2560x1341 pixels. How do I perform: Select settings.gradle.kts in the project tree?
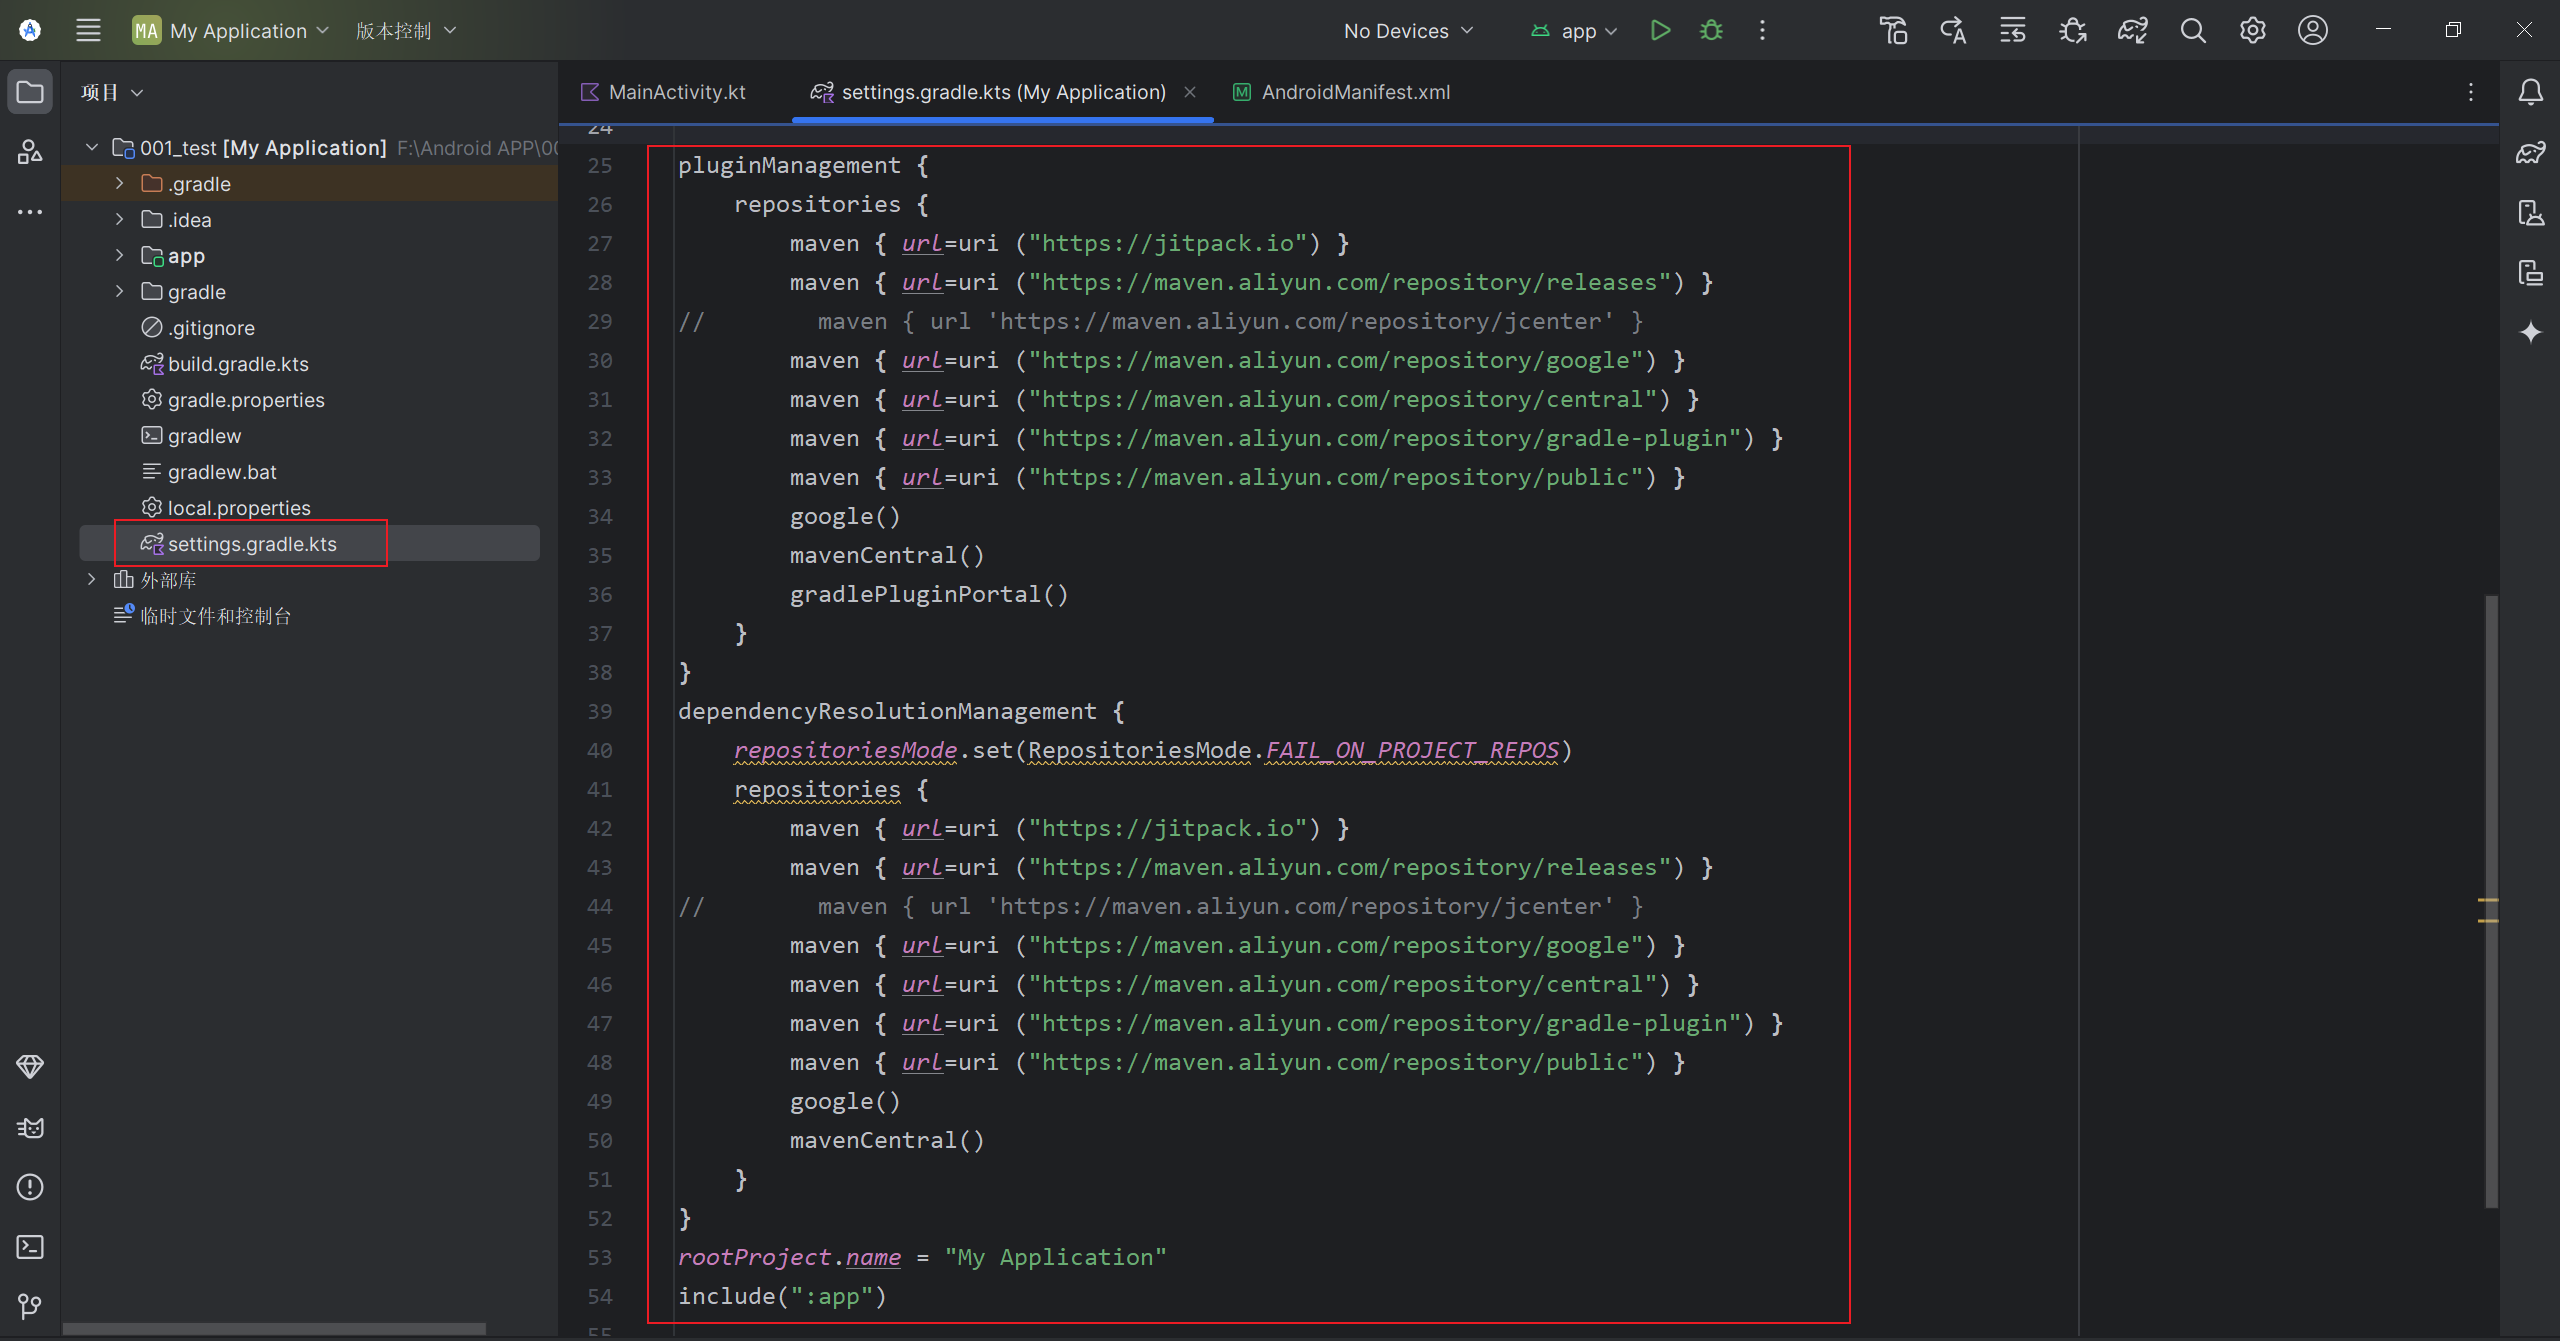252,543
